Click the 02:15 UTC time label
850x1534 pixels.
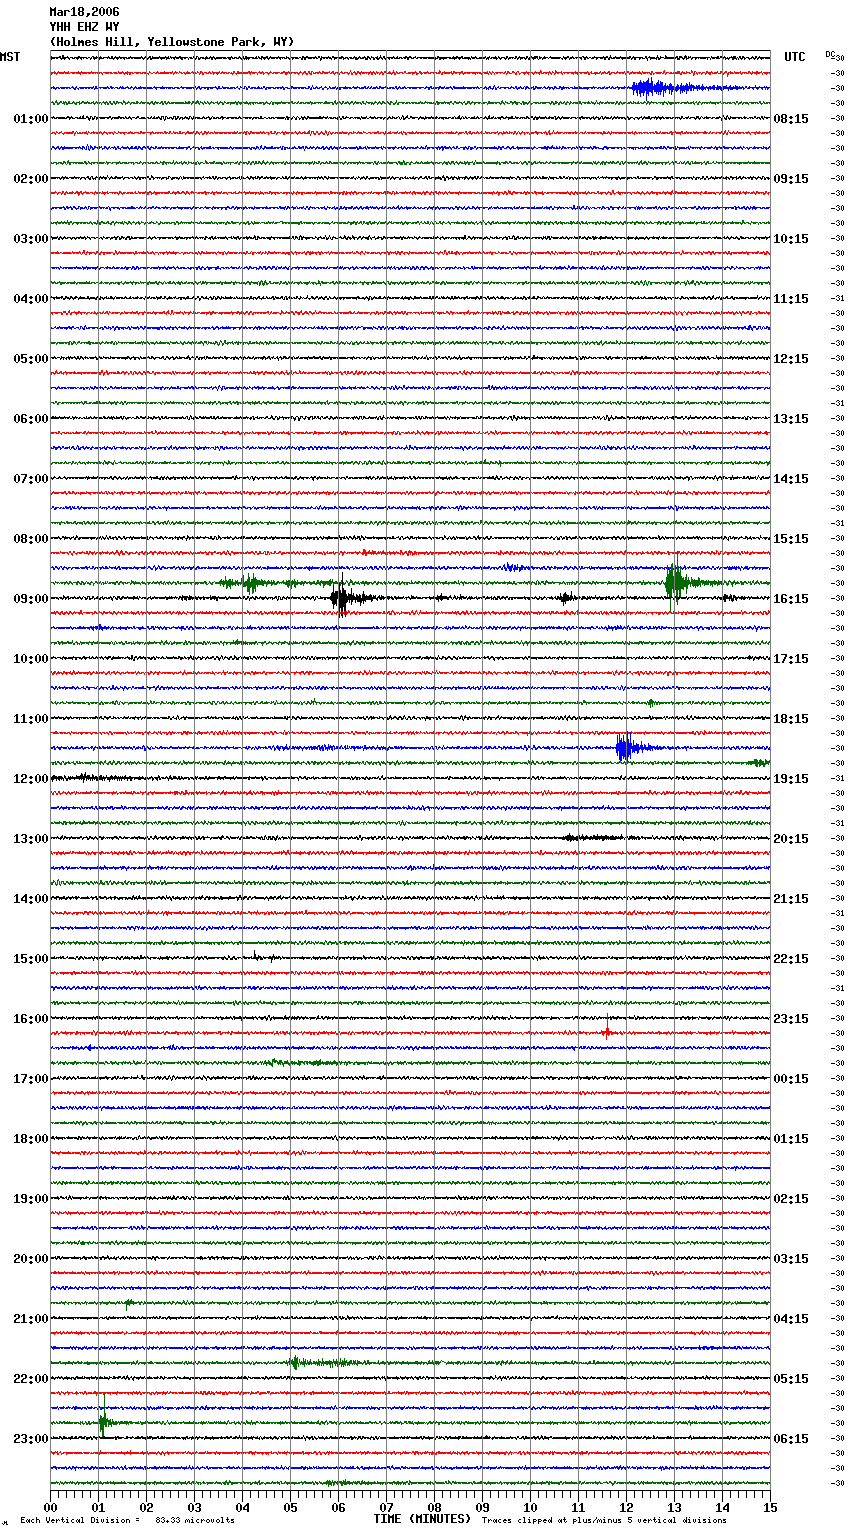pos(791,1199)
